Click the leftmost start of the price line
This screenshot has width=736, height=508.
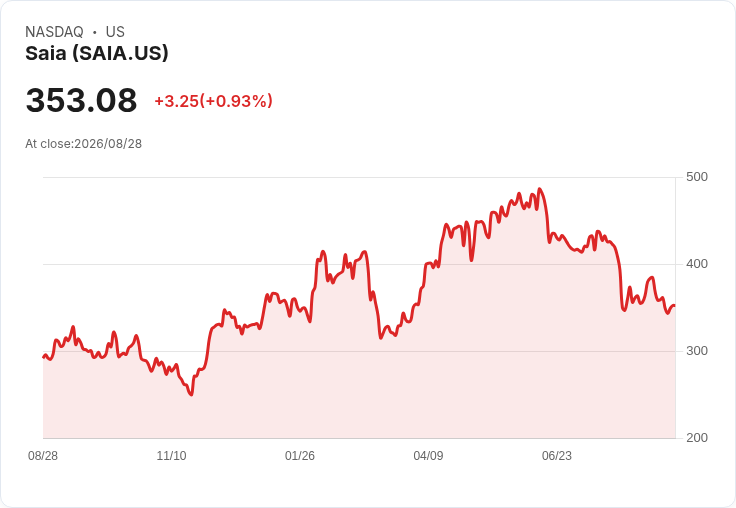coord(44,357)
